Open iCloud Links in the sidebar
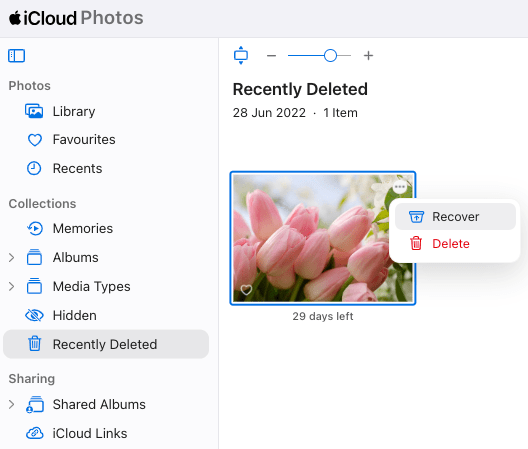Screen dimensions: 528x449 (106, 433)
